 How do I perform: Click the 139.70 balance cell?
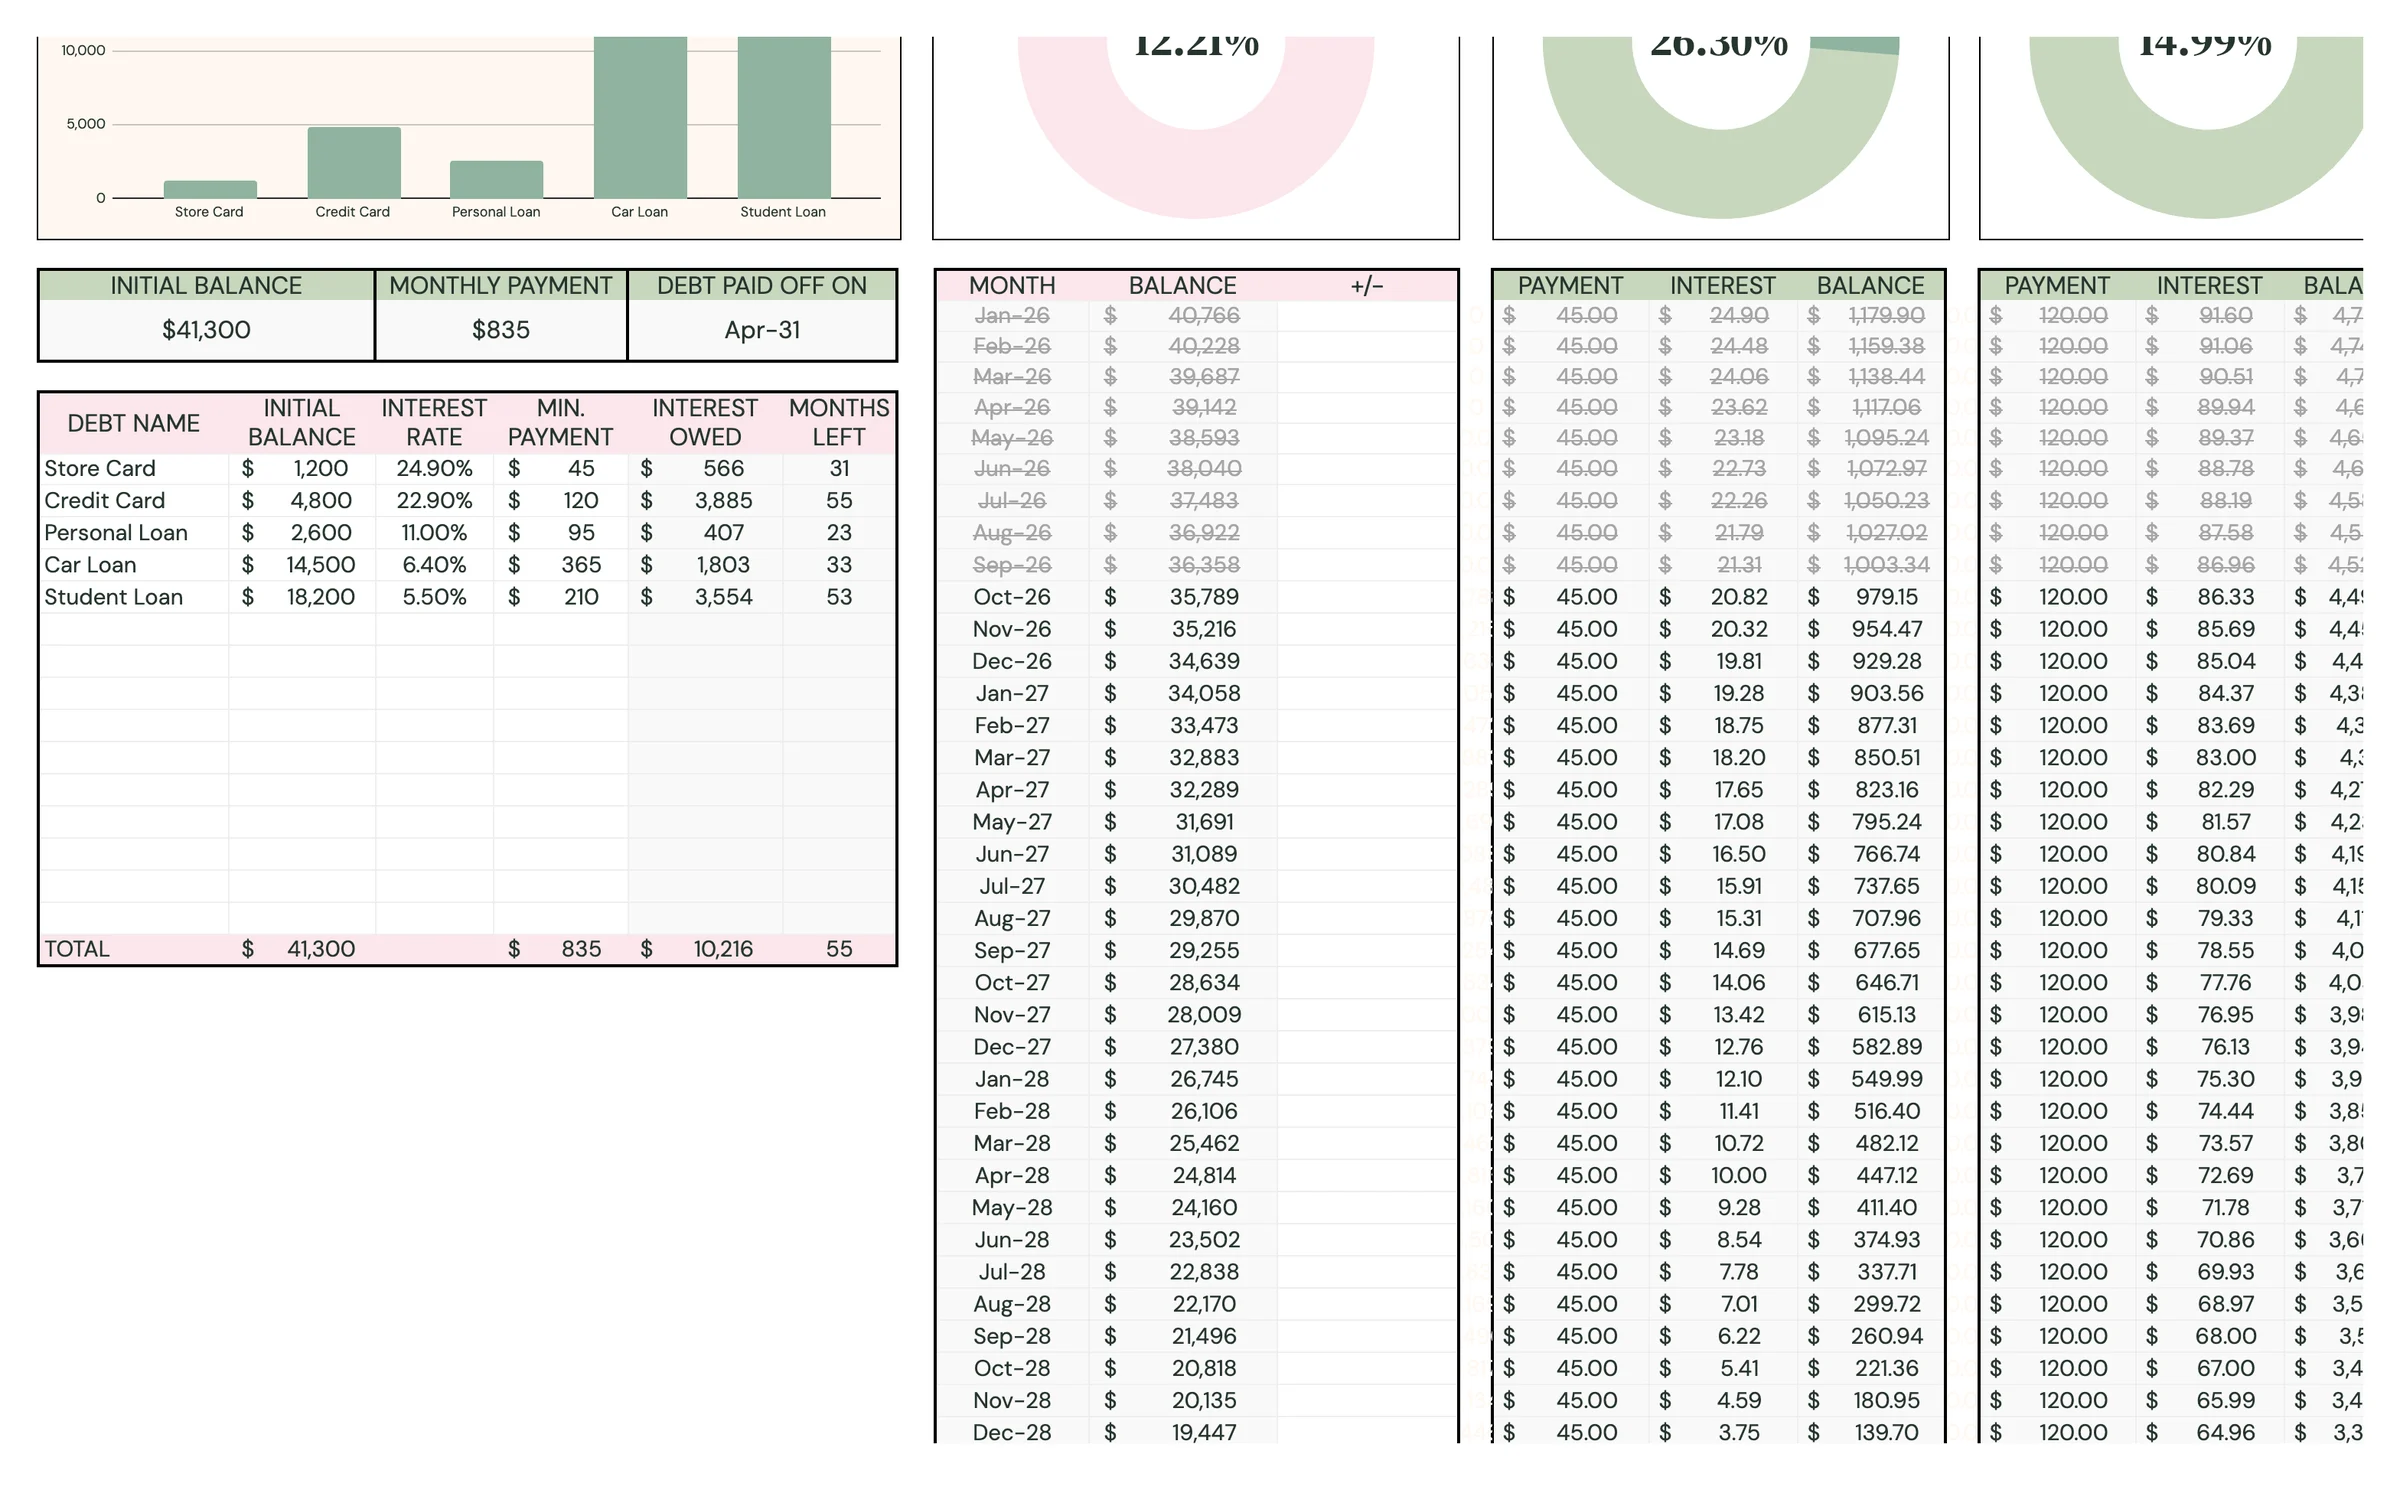[1870, 1432]
